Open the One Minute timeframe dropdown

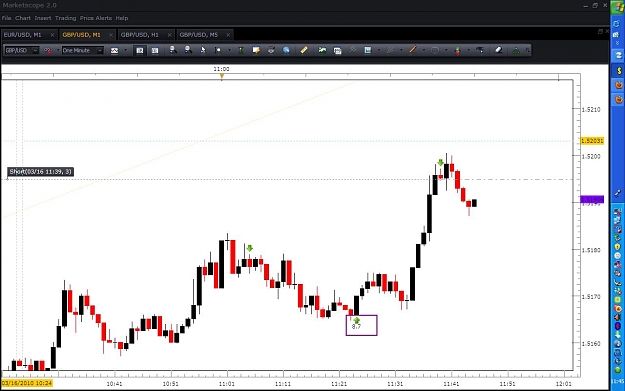[x=83, y=51]
